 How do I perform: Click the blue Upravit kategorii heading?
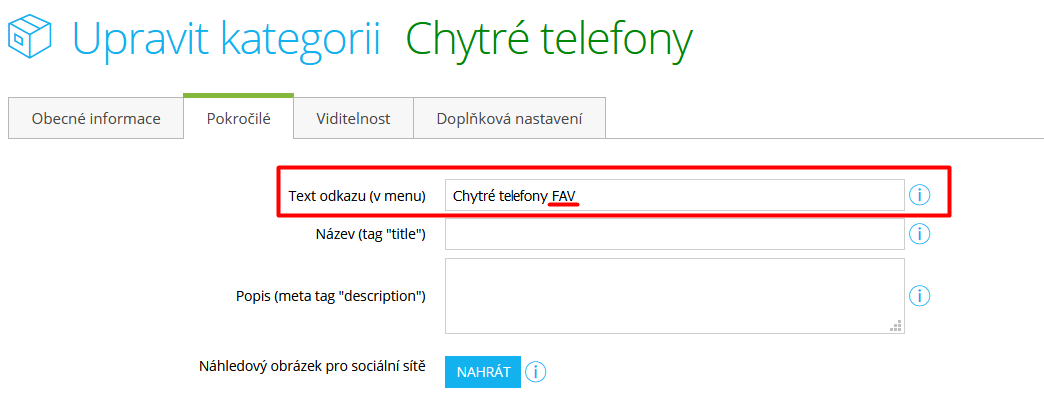tap(226, 40)
